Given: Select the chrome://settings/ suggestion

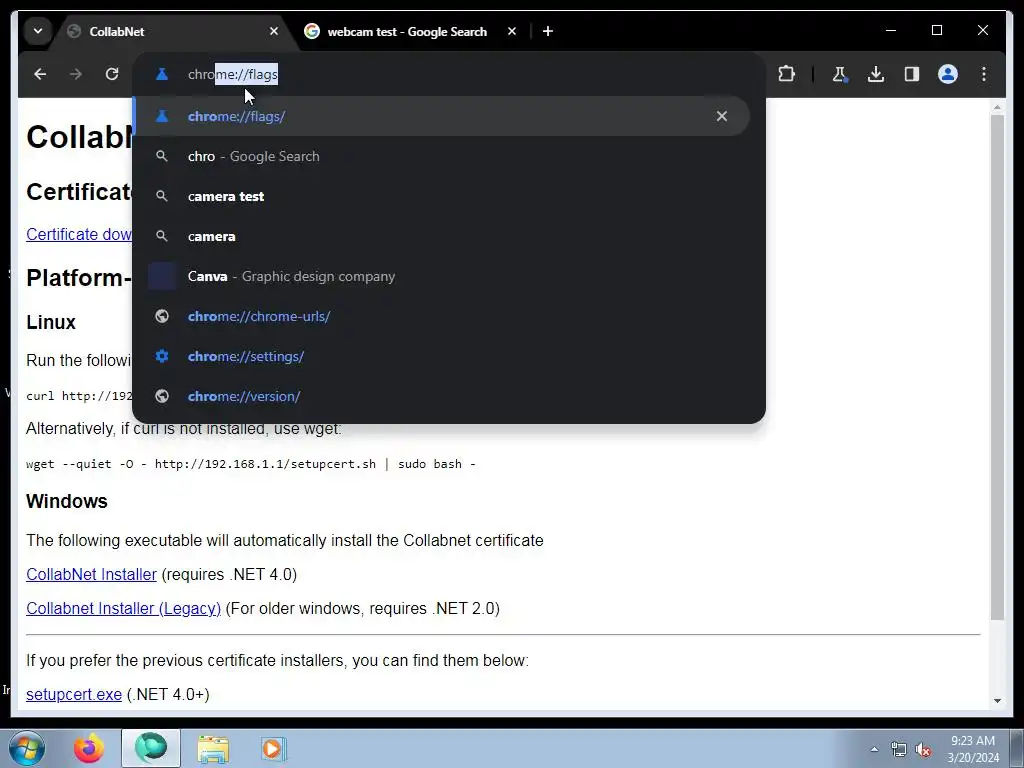Looking at the screenshot, I should pyautogui.click(x=441, y=357).
